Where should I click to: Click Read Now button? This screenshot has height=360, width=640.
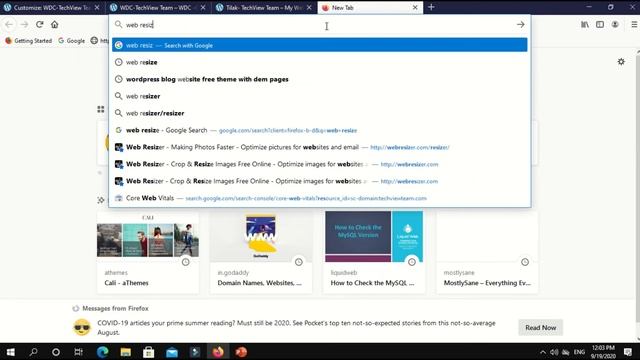(x=540, y=327)
